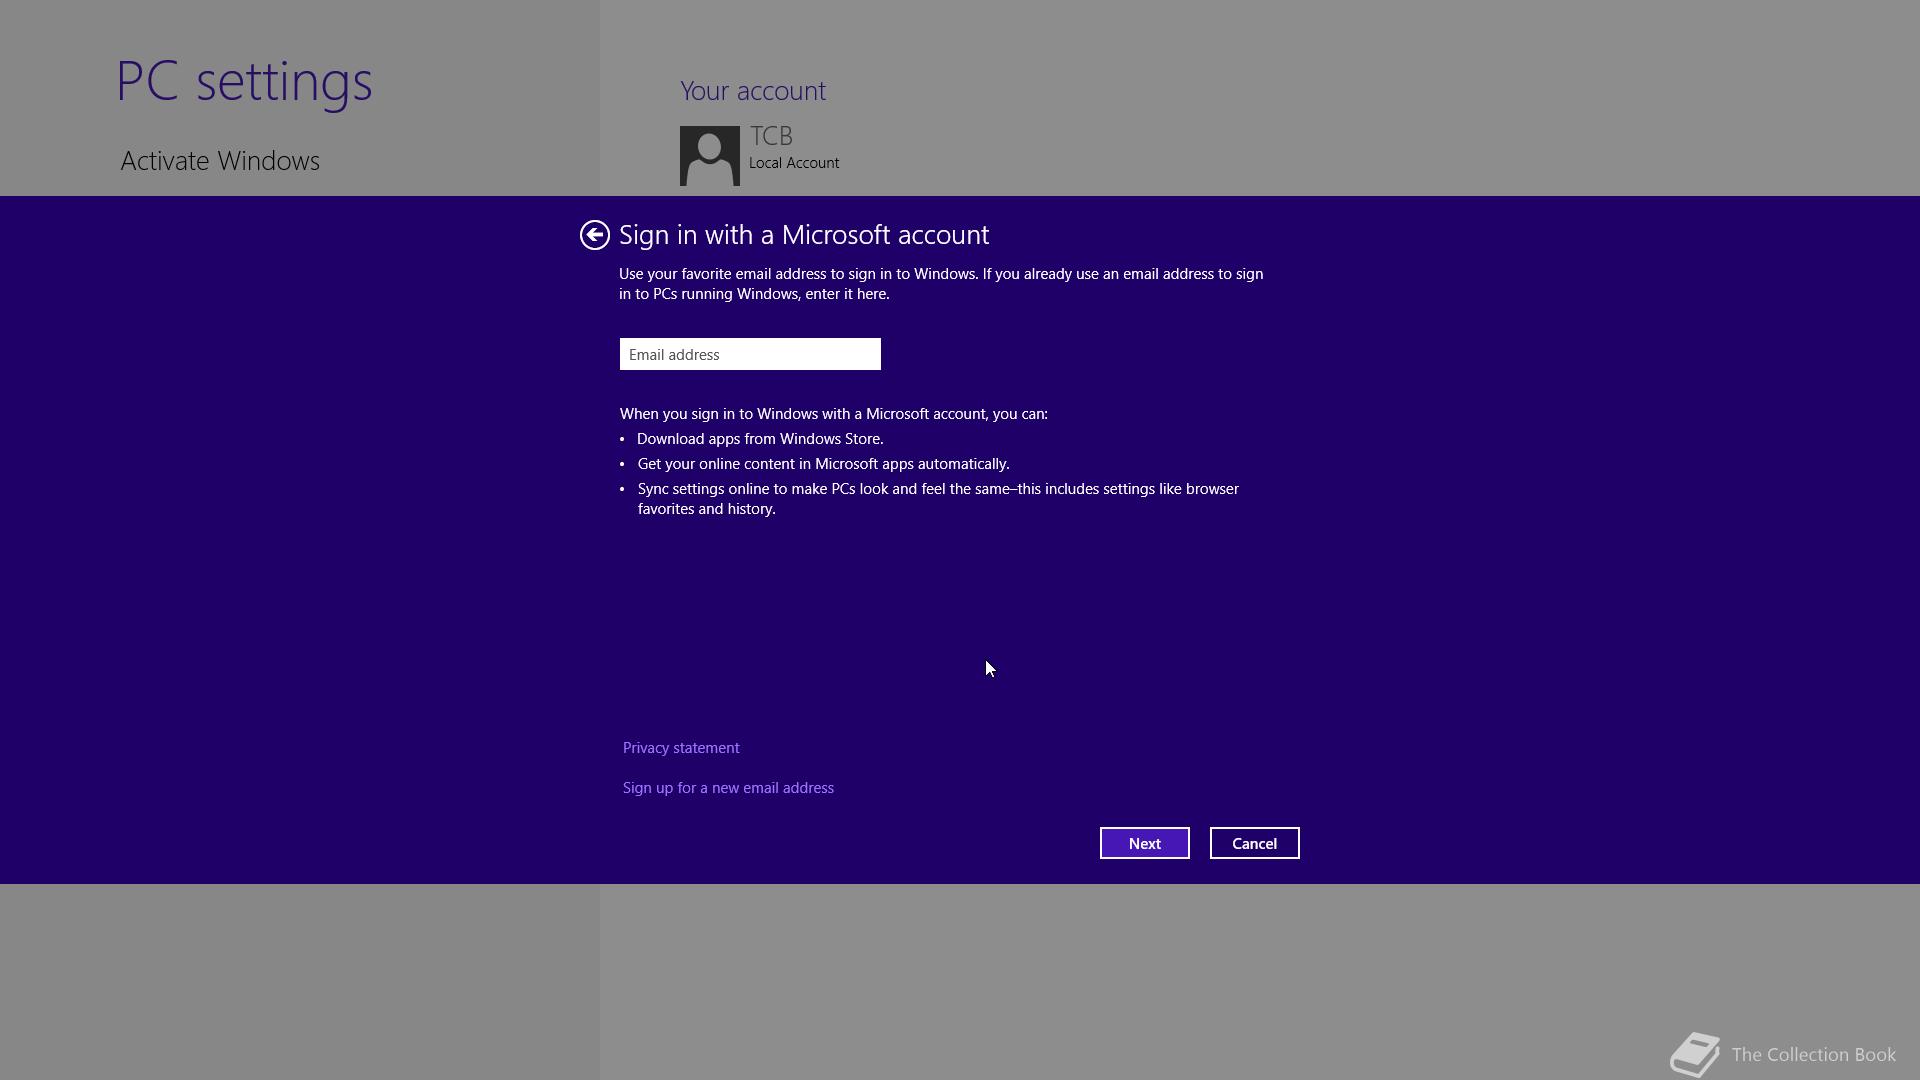1920x1080 pixels.
Task: Click the When you sign in to Windows line
Action: [833, 414]
